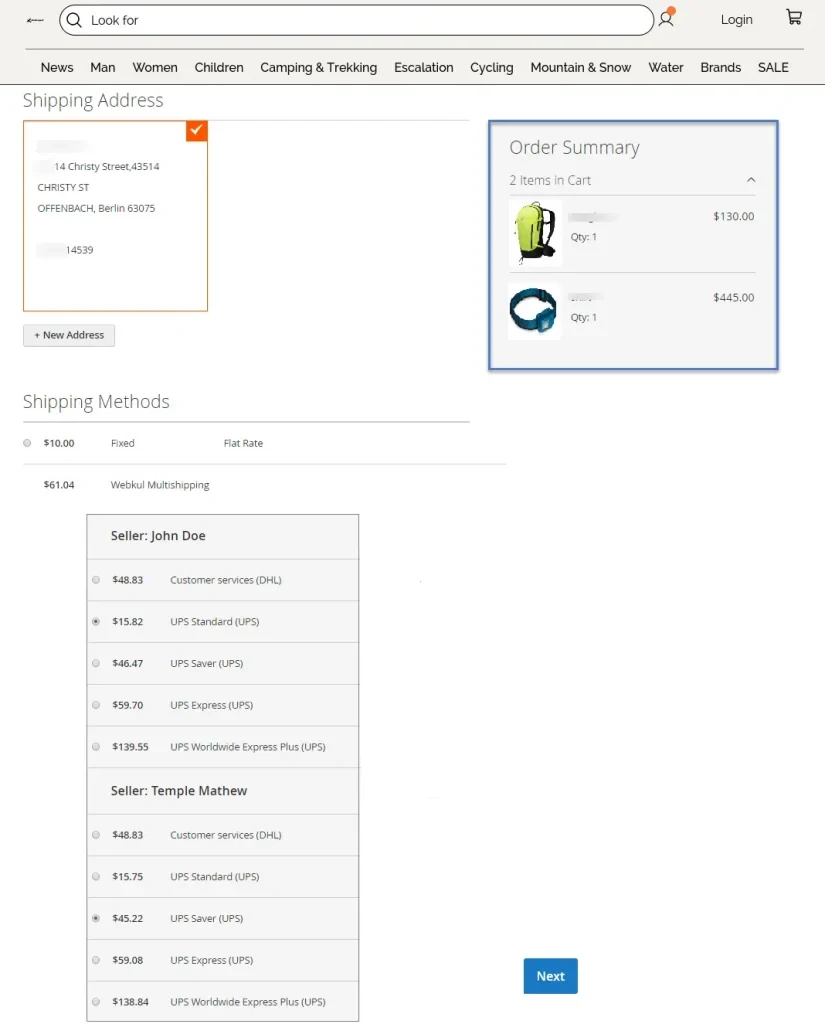Open the Mountain & Snow menu

click(x=580, y=68)
